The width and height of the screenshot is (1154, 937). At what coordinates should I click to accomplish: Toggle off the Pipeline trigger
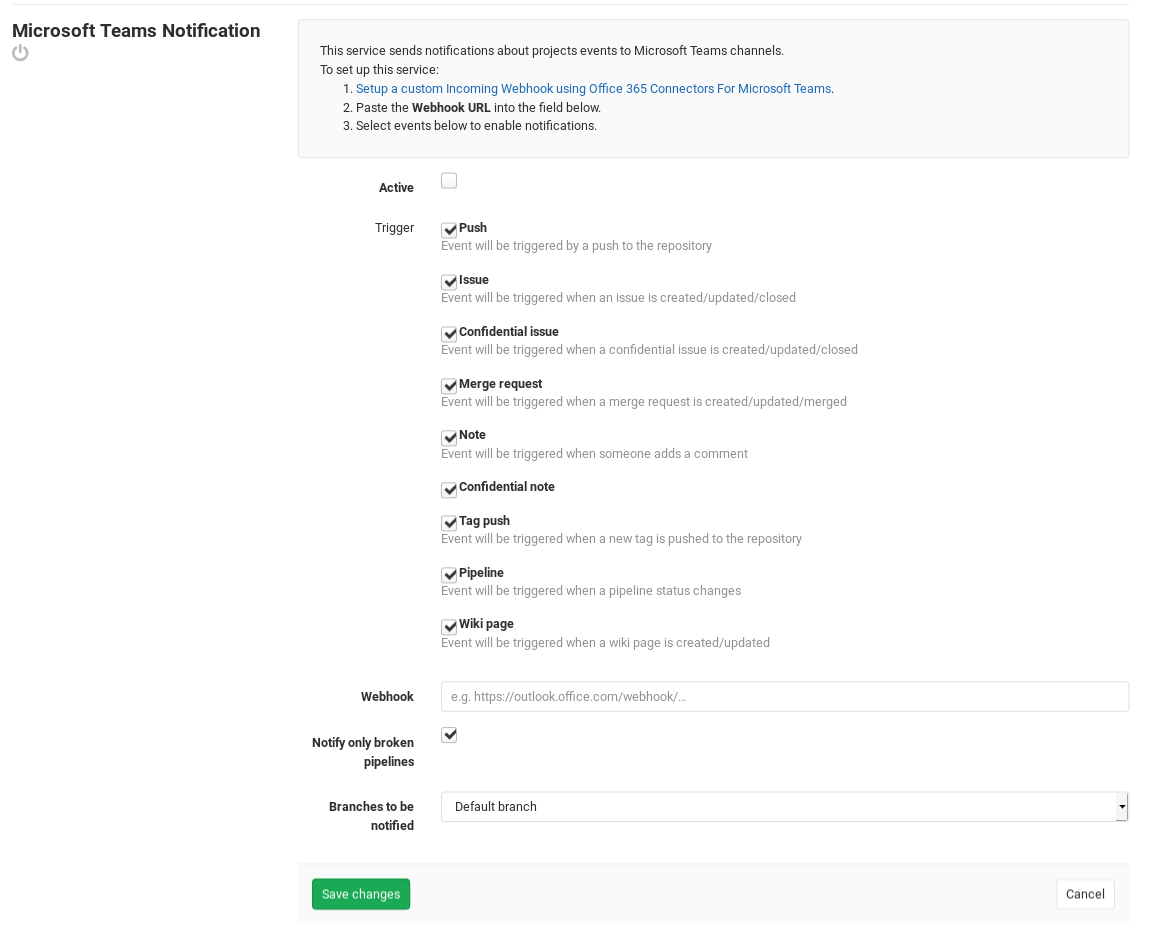[x=449, y=574]
